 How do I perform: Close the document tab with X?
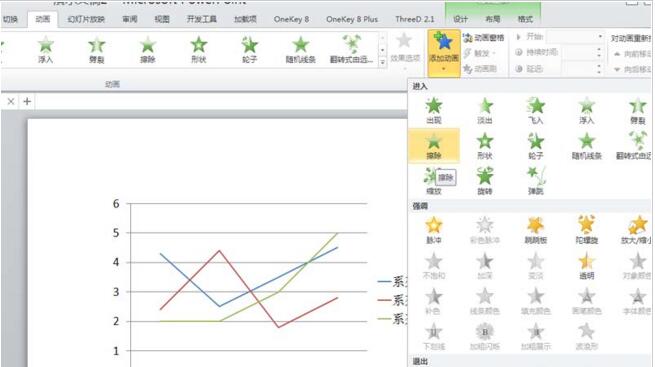pyautogui.click(x=11, y=101)
